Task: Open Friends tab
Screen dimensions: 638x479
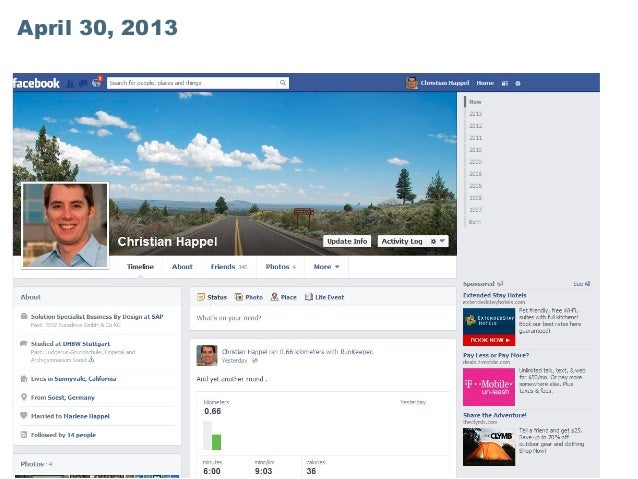Action: pyautogui.click(x=229, y=267)
